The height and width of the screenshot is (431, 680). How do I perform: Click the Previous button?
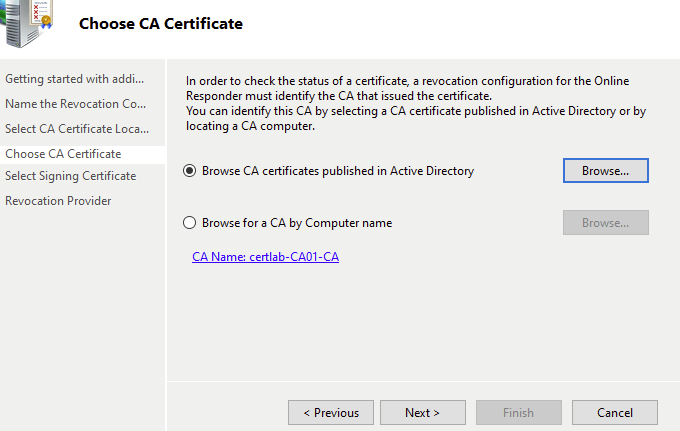click(330, 412)
